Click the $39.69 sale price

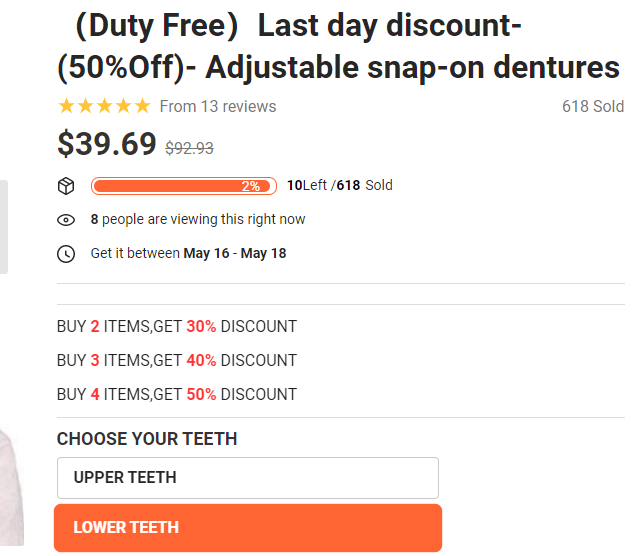(107, 144)
